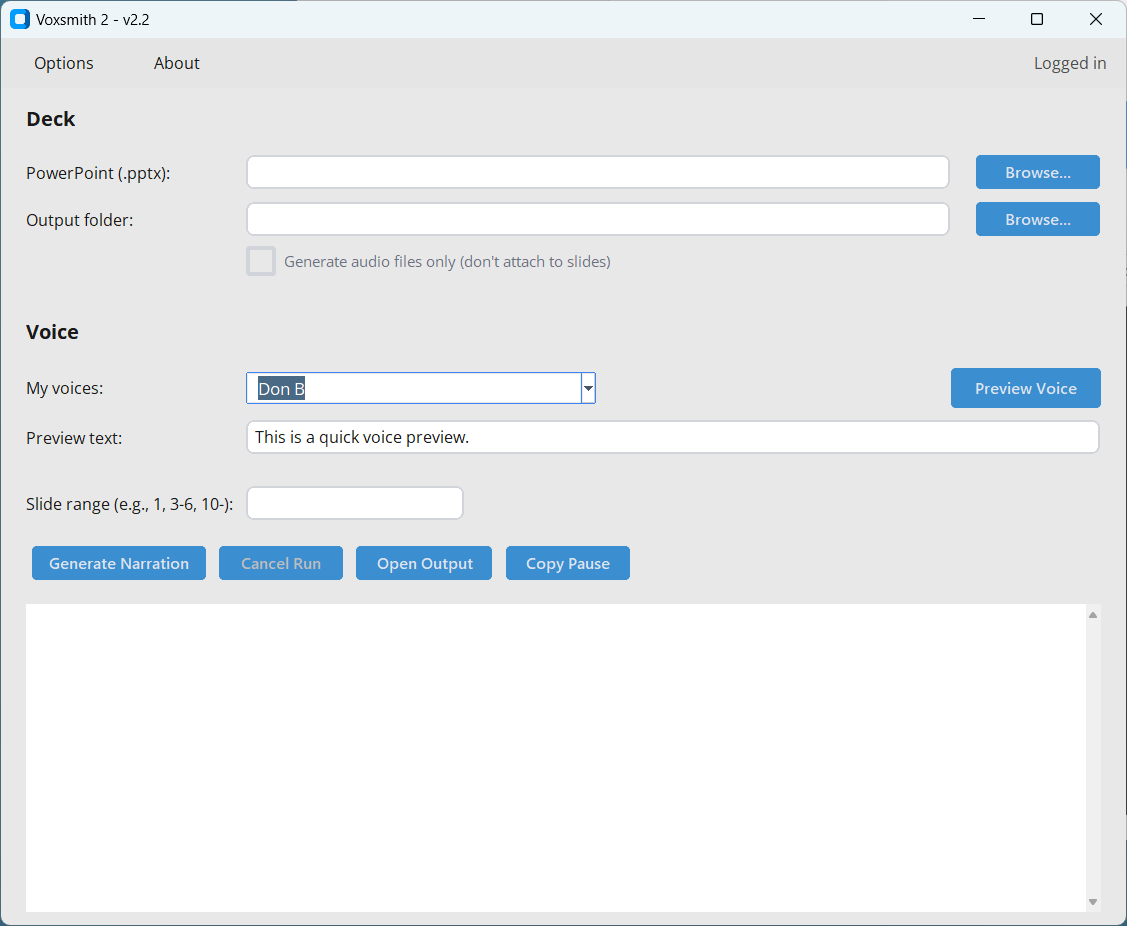Click the My voices label
The width and height of the screenshot is (1127, 926).
[x=65, y=388]
